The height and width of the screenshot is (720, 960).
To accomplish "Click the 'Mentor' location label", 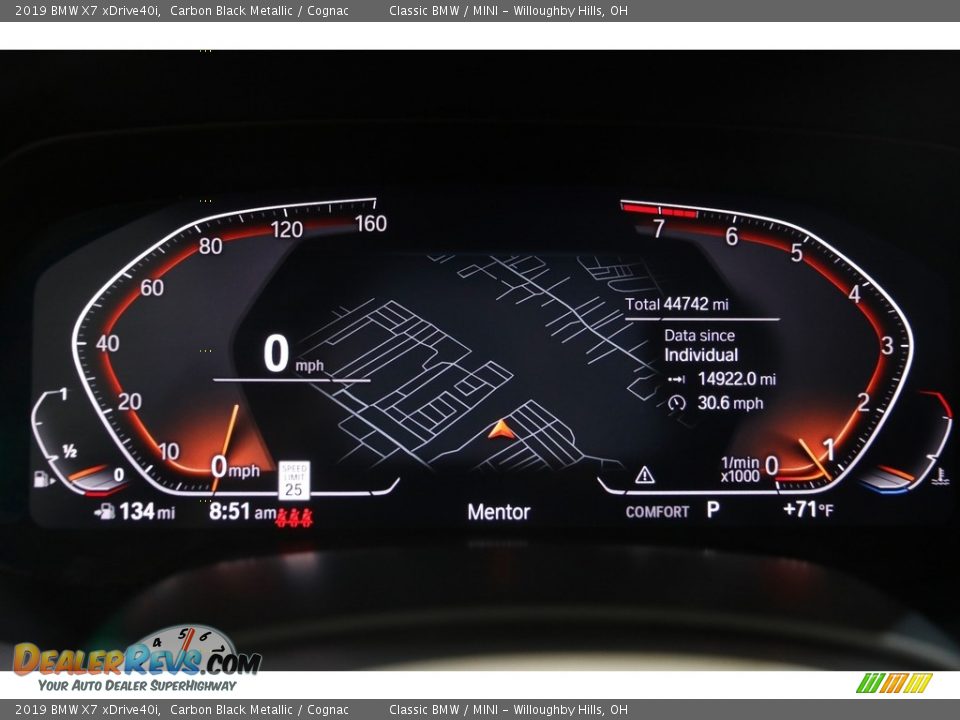I will [x=498, y=512].
